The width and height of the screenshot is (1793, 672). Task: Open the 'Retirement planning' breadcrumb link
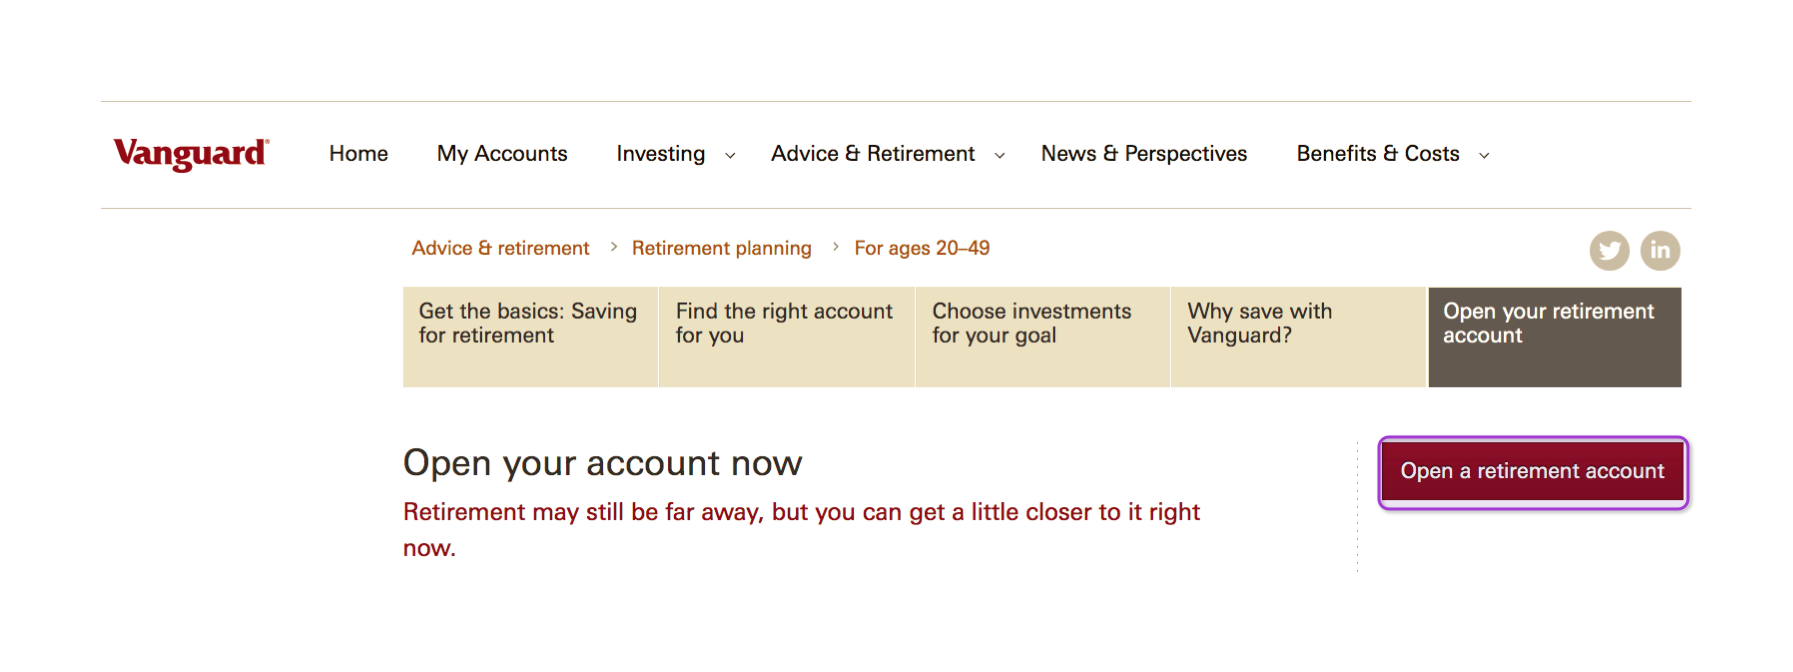[722, 247]
